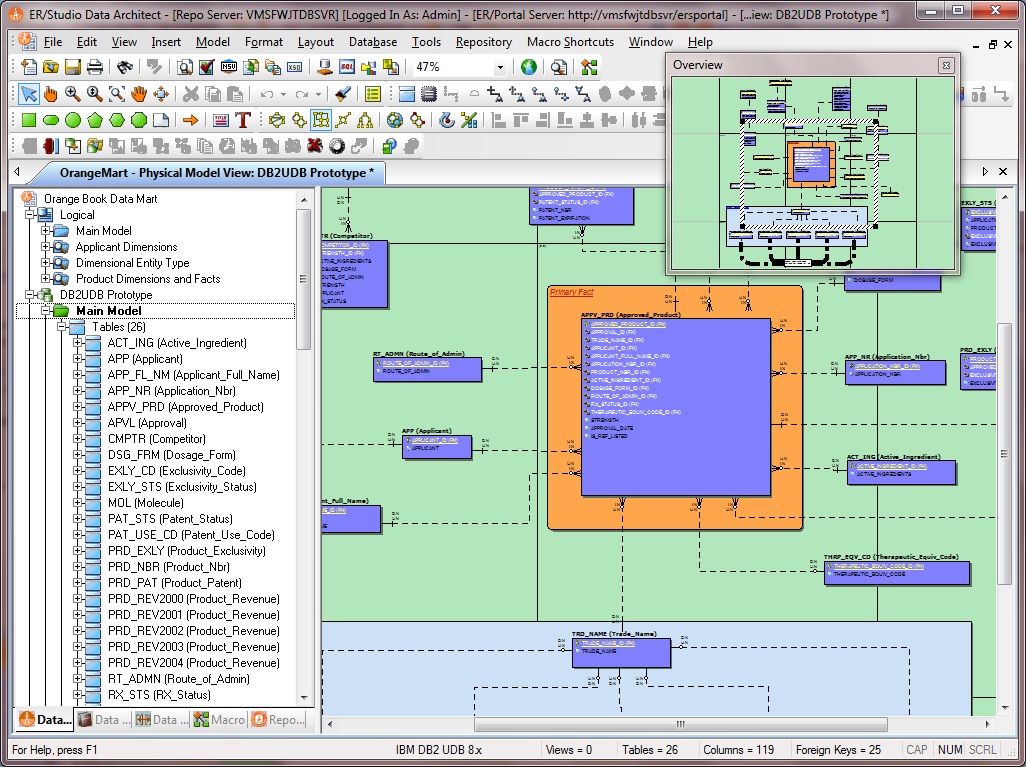Viewport: 1026px width, 767px height.
Task: Collapse the DB2UDB Prototype model node
Action: [x=29, y=294]
